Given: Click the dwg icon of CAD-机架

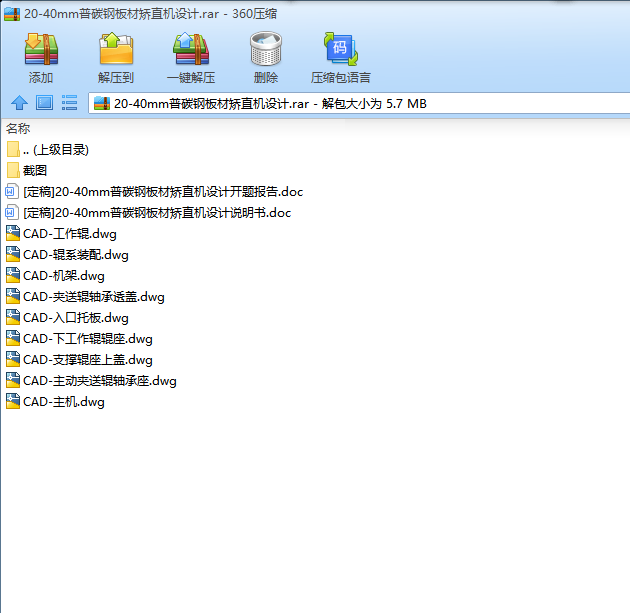Looking at the screenshot, I should [12, 275].
